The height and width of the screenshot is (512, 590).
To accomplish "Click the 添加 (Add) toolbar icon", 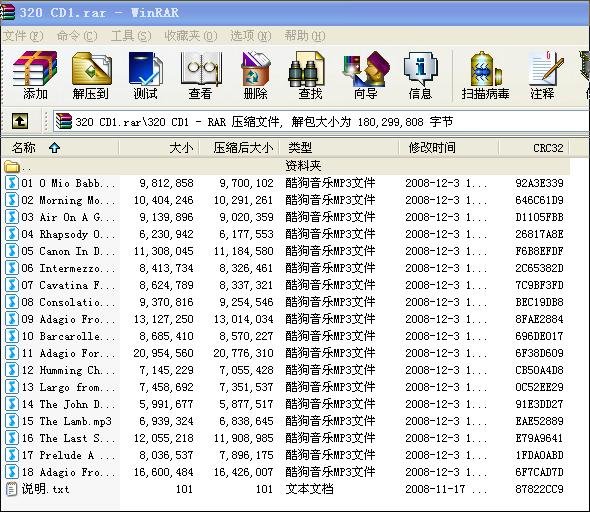I will point(35,75).
